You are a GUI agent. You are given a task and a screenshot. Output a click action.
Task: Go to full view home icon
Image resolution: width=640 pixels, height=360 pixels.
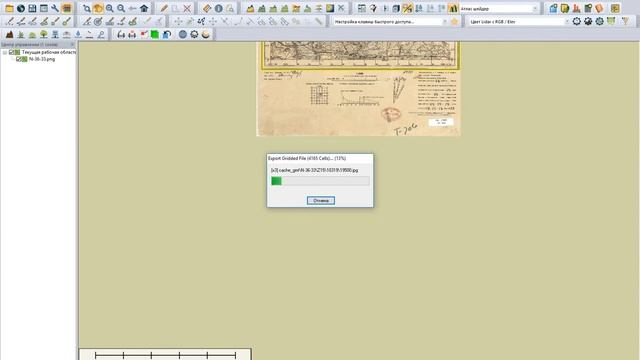(x=144, y=8)
